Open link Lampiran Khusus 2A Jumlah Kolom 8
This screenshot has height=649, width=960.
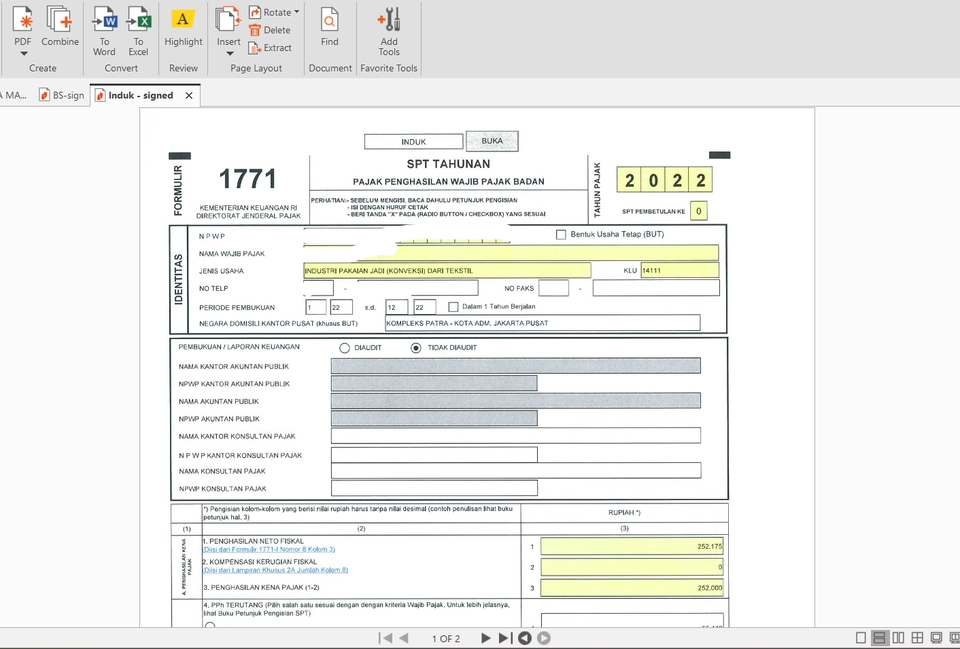click(x=276, y=570)
